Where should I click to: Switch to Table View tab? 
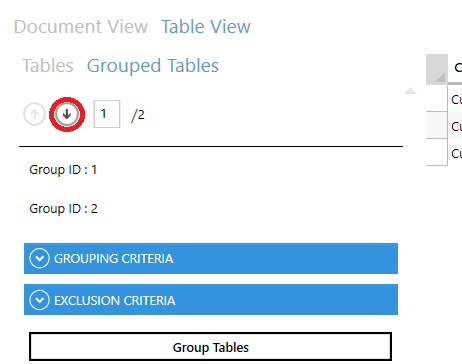click(x=206, y=27)
